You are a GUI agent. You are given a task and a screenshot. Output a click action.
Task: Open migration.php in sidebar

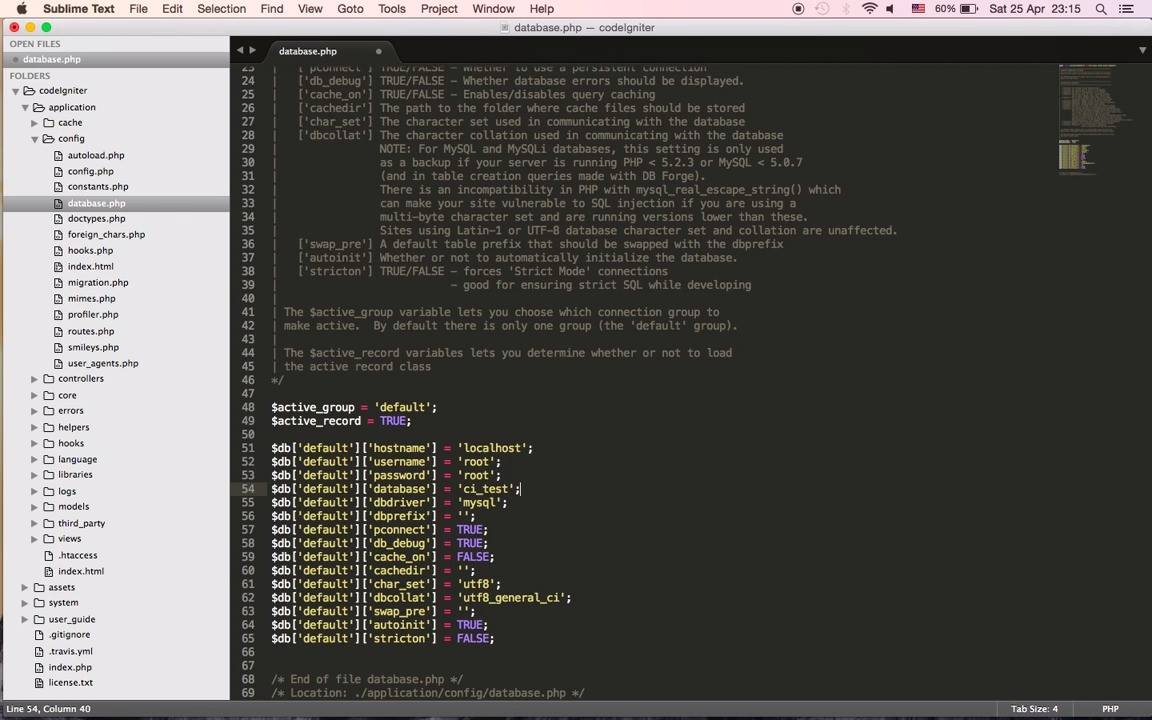coord(98,283)
